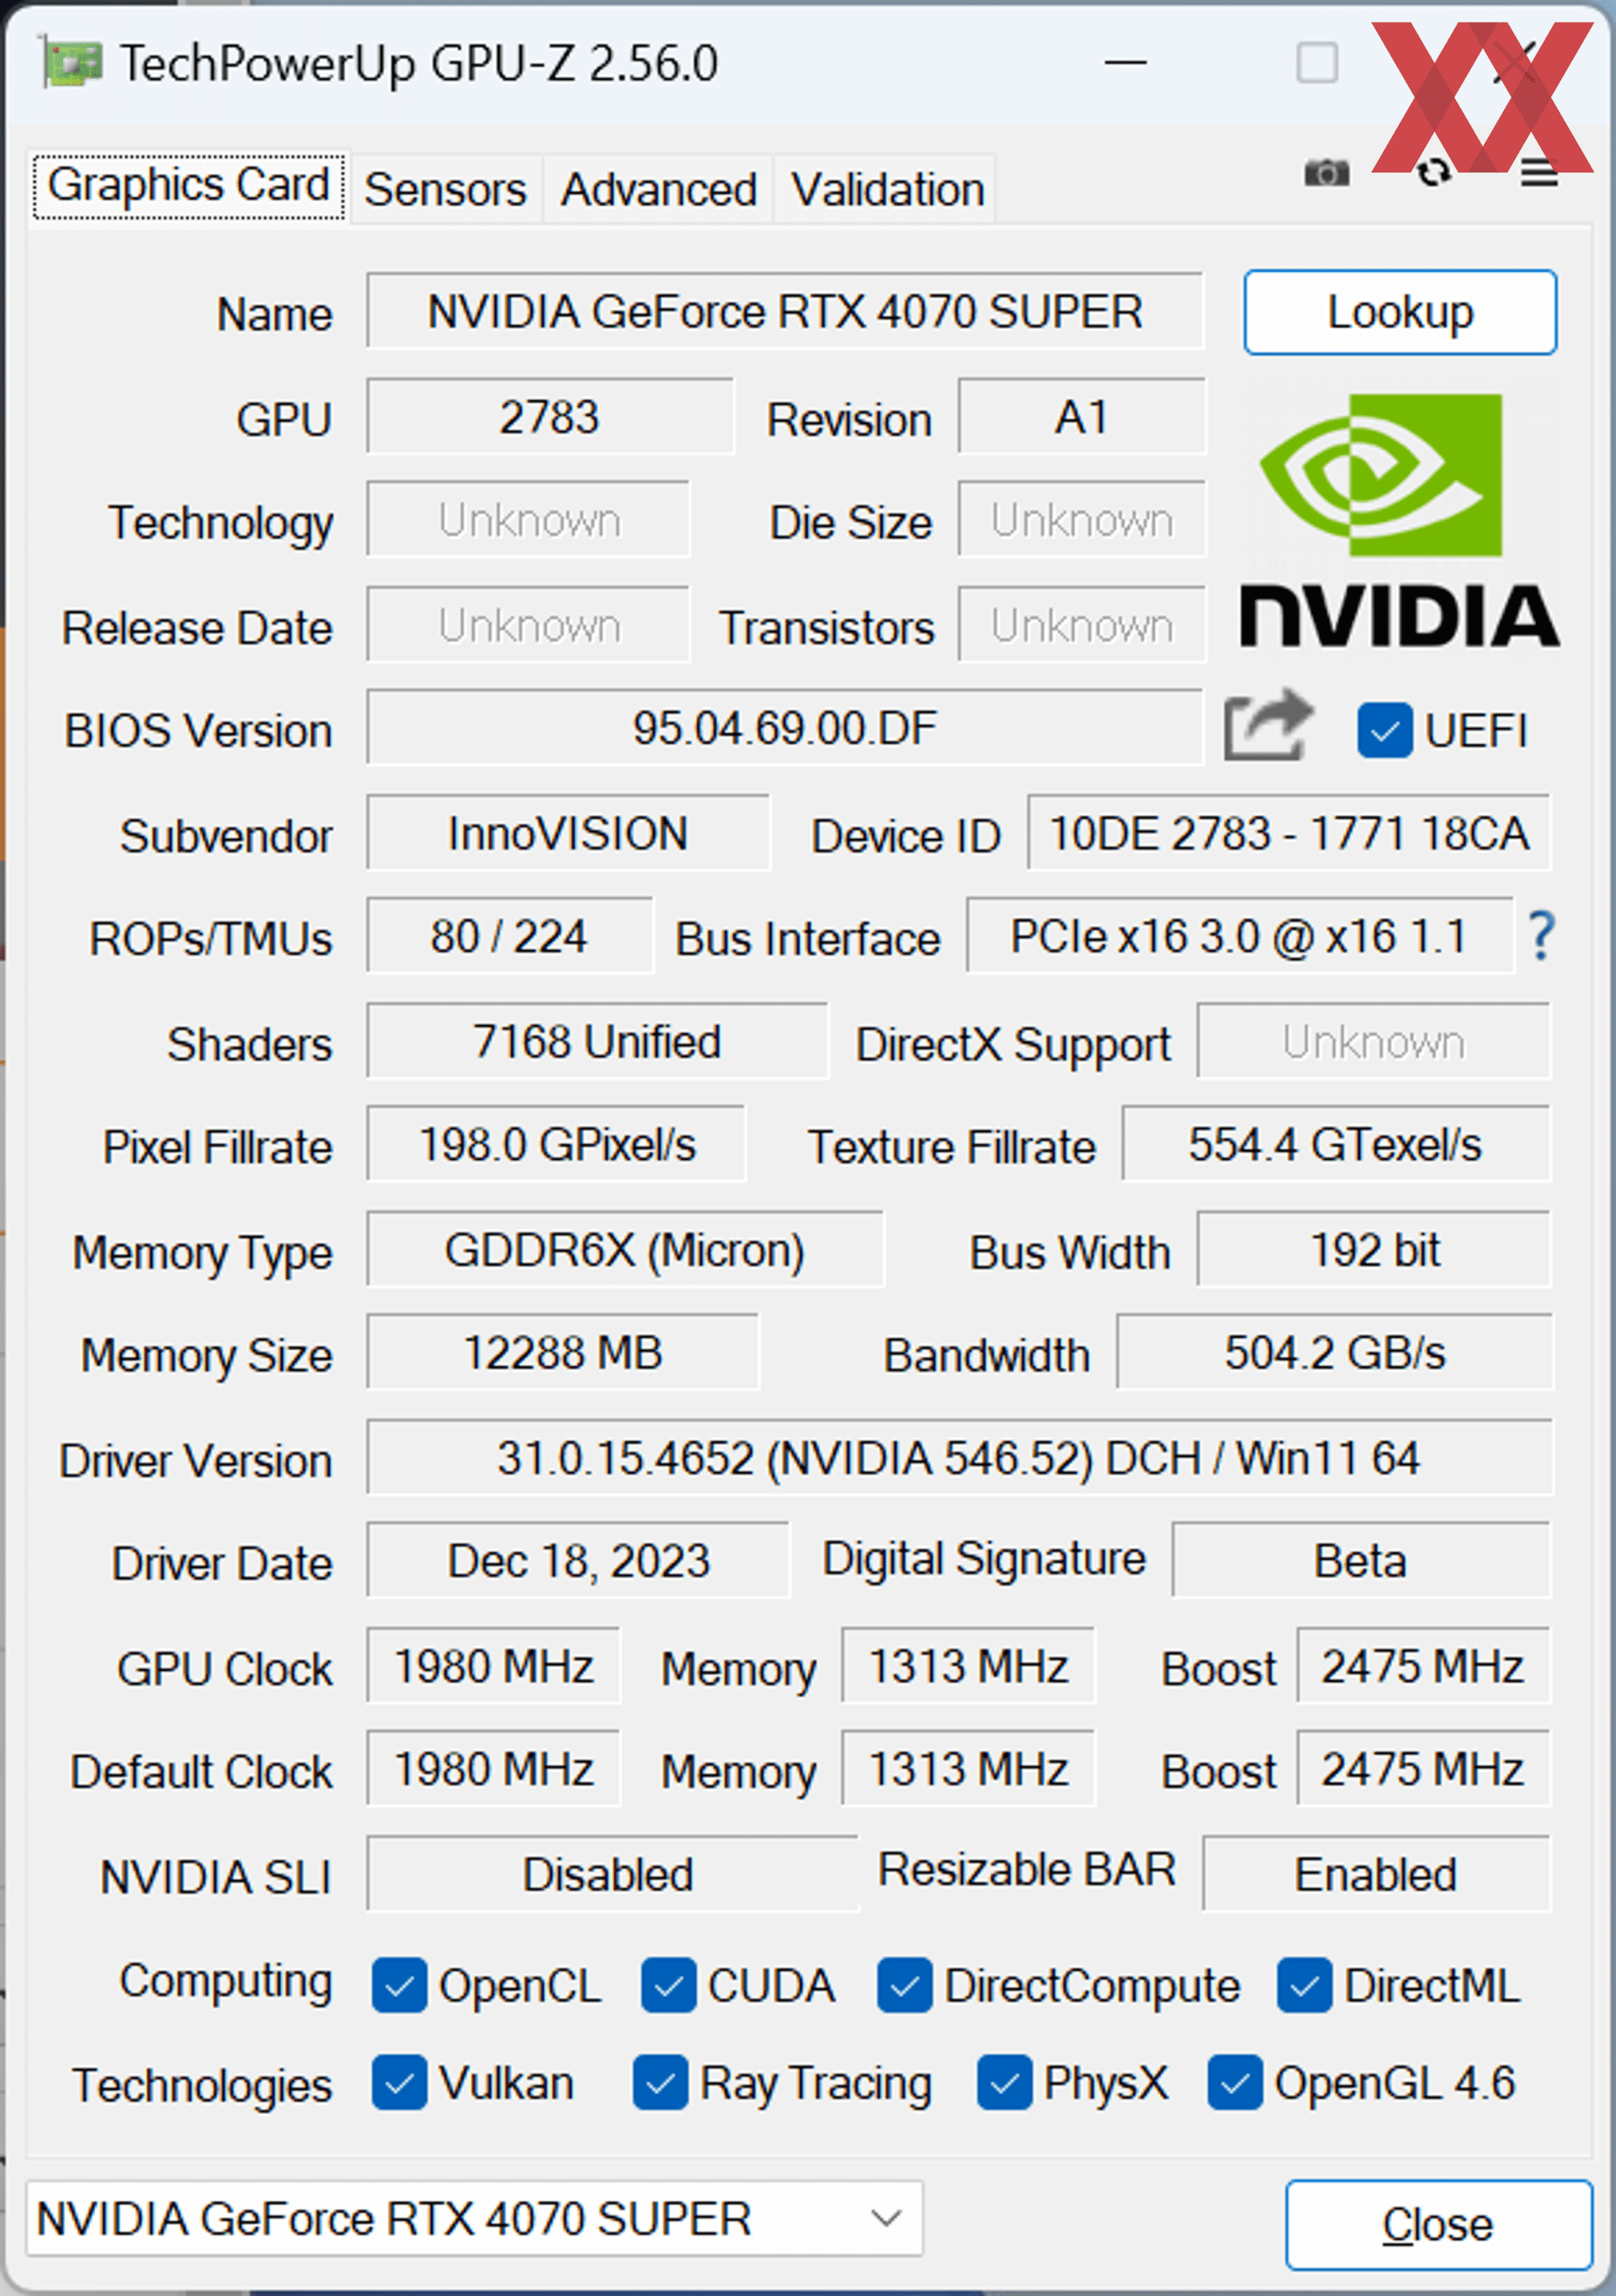Switch to the Advanced tab

coord(658,189)
